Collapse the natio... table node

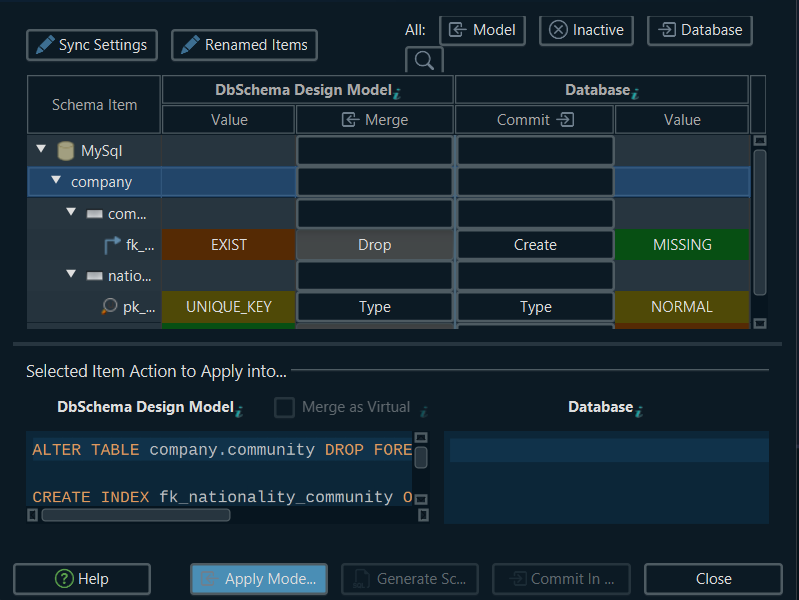[71, 274]
